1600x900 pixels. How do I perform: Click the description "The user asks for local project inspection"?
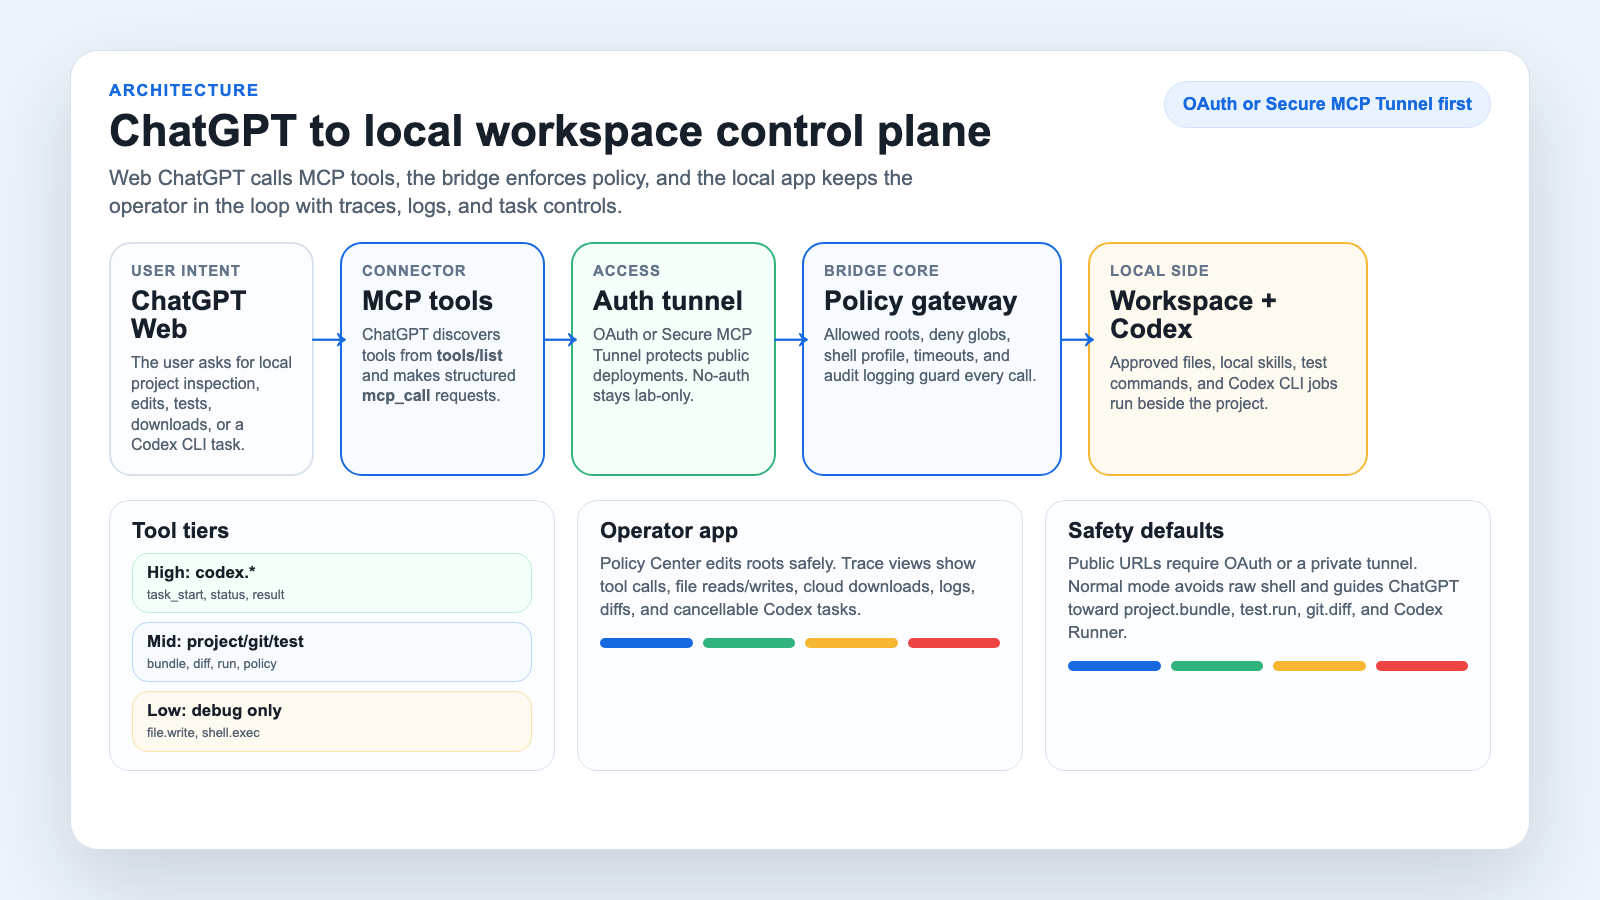pos(212,404)
